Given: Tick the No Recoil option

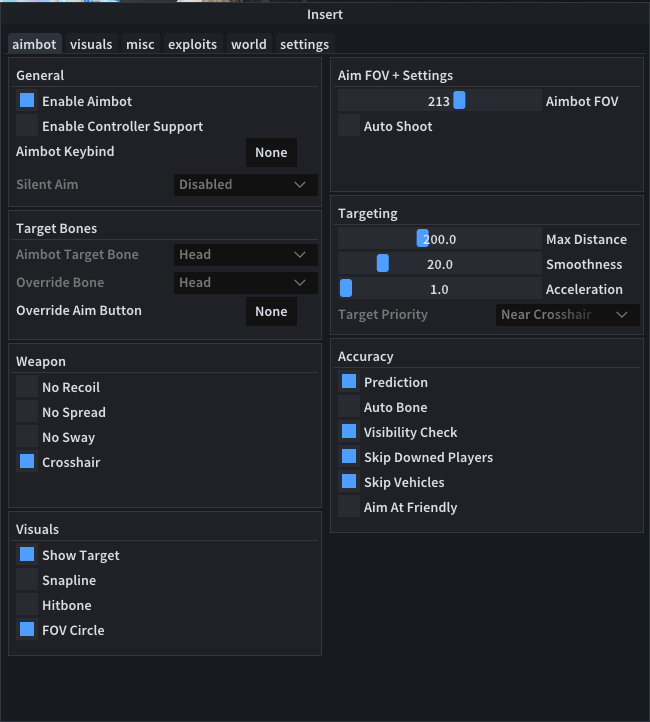Looking at the screenshot, I should click(x=27, y=387).
